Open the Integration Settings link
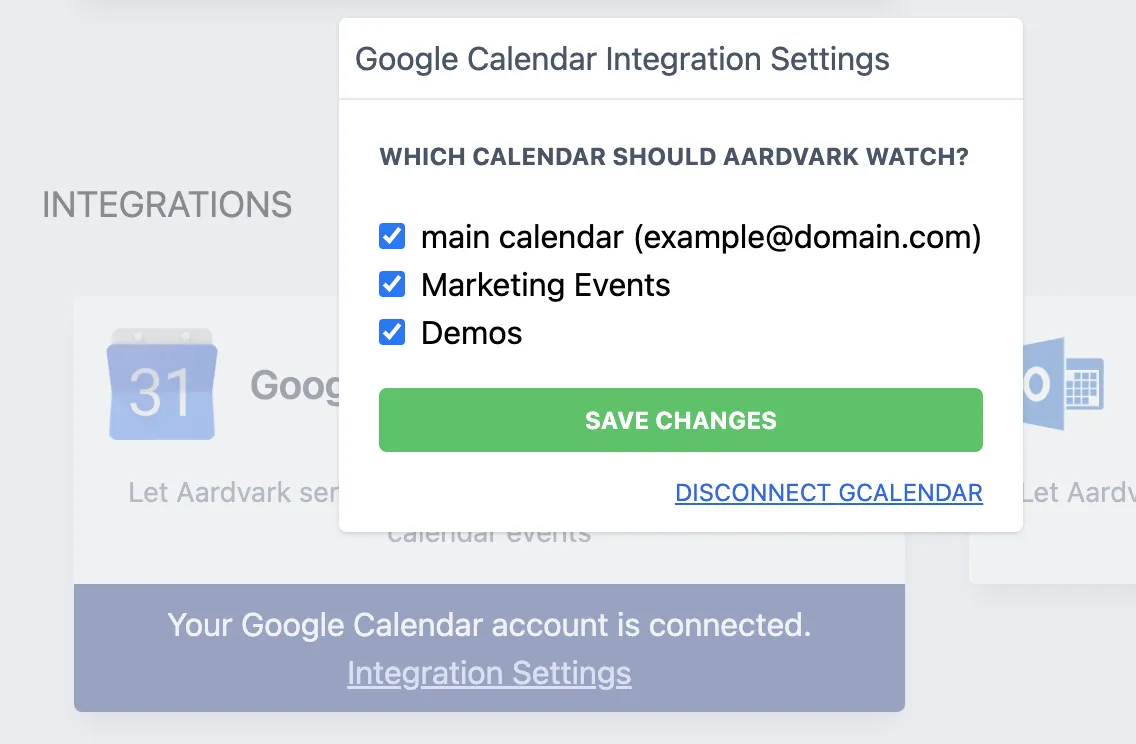 (x=489, y=673)
